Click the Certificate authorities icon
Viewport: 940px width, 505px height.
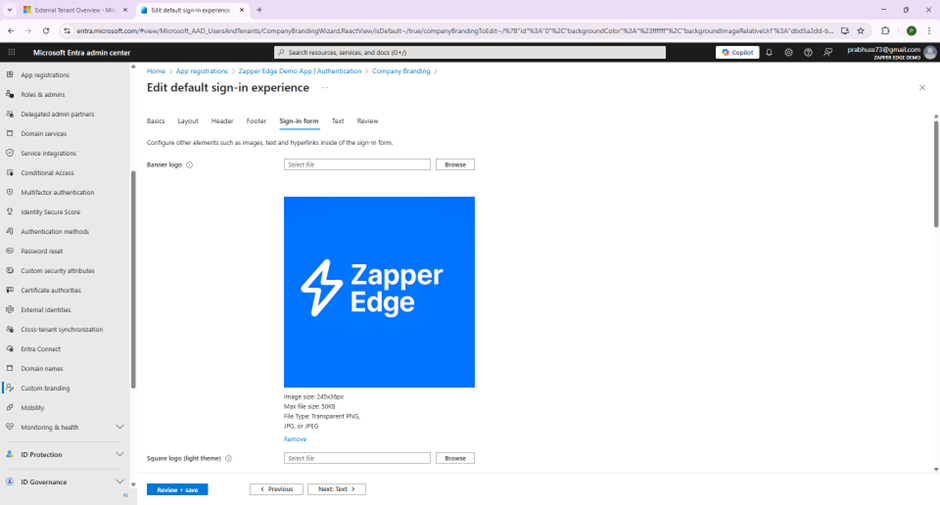10,290
